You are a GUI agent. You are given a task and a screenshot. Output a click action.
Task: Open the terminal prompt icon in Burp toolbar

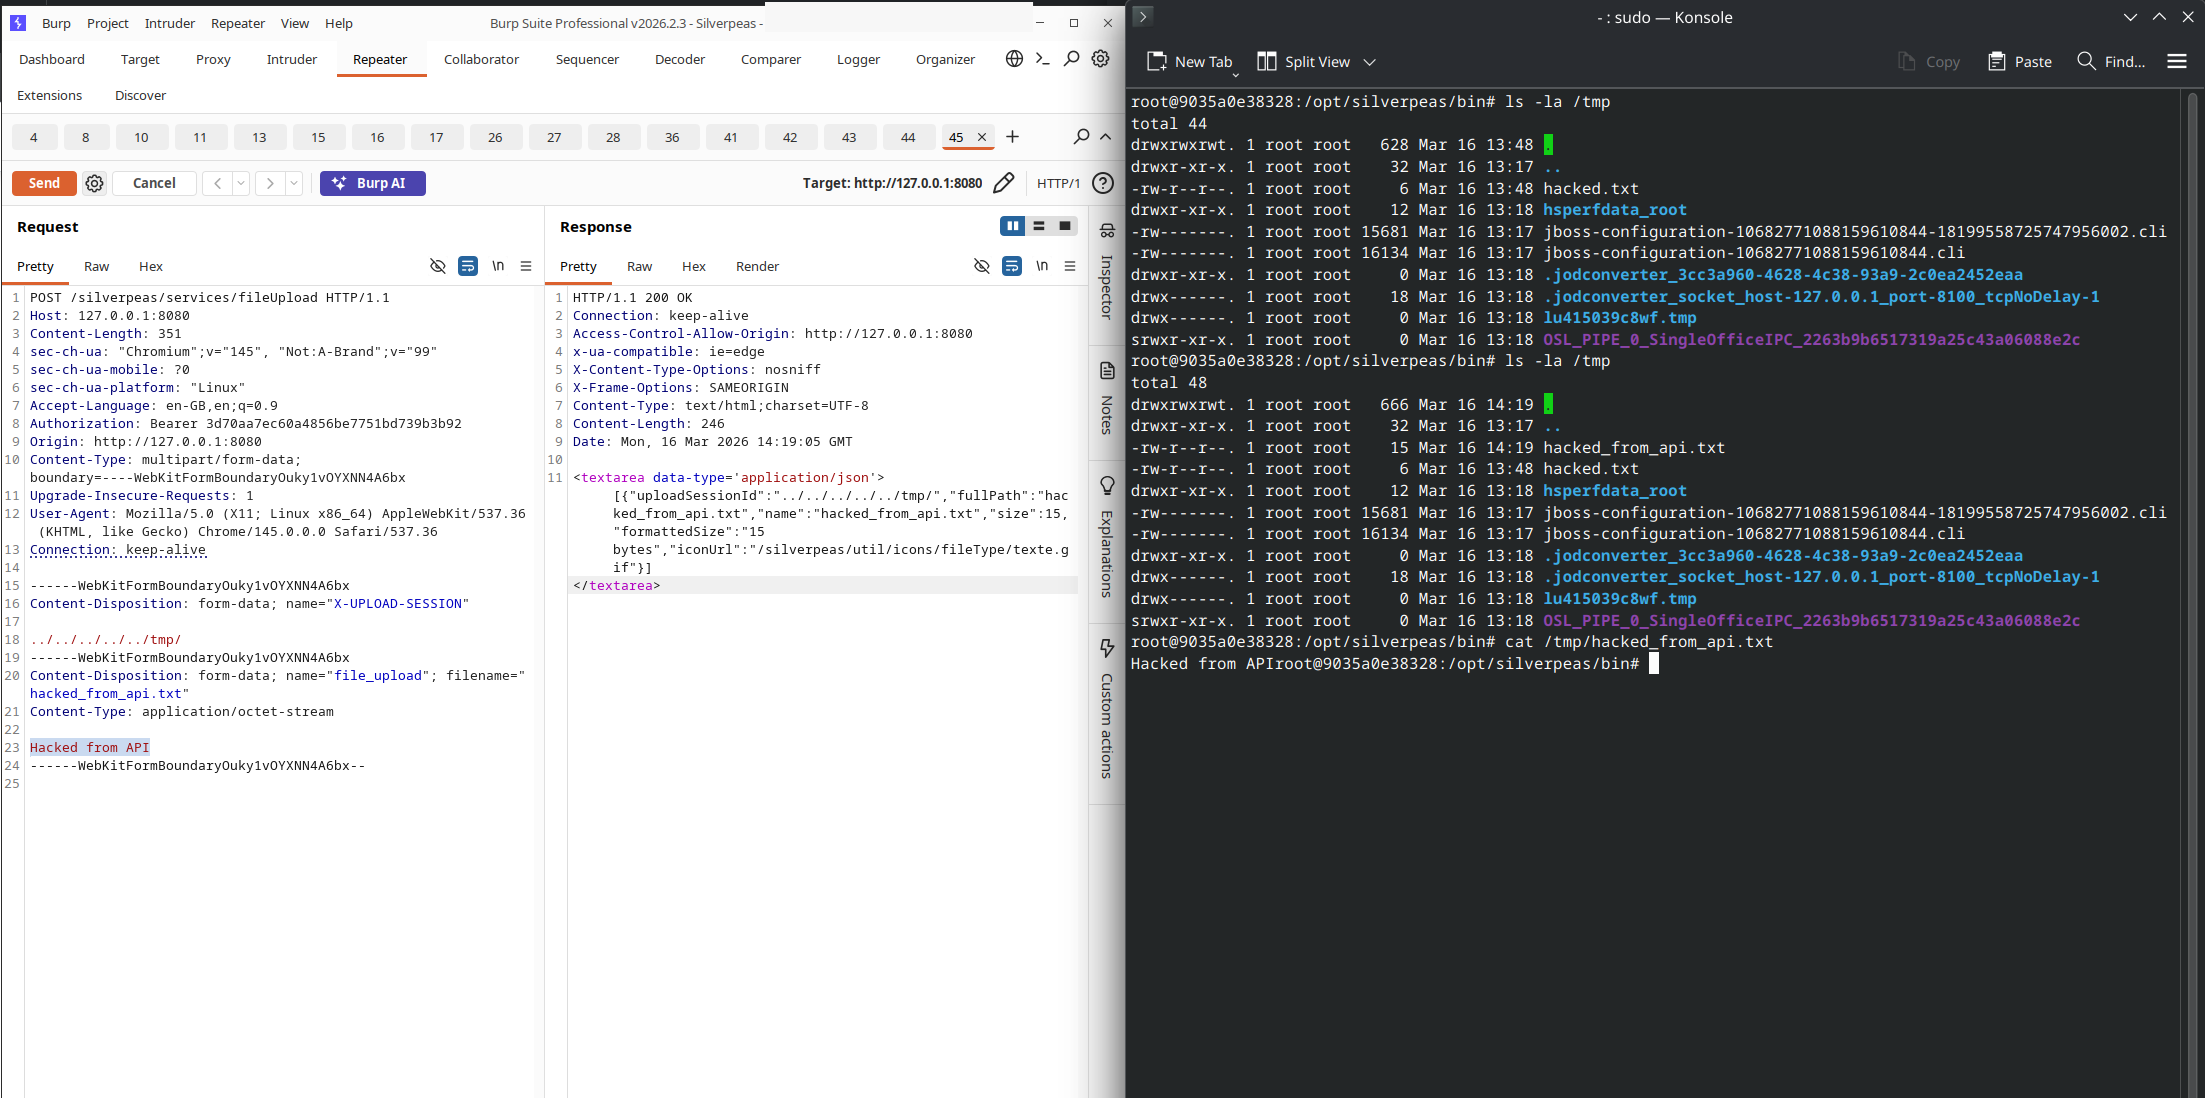pyautogui.click(x=1043, y=59)
